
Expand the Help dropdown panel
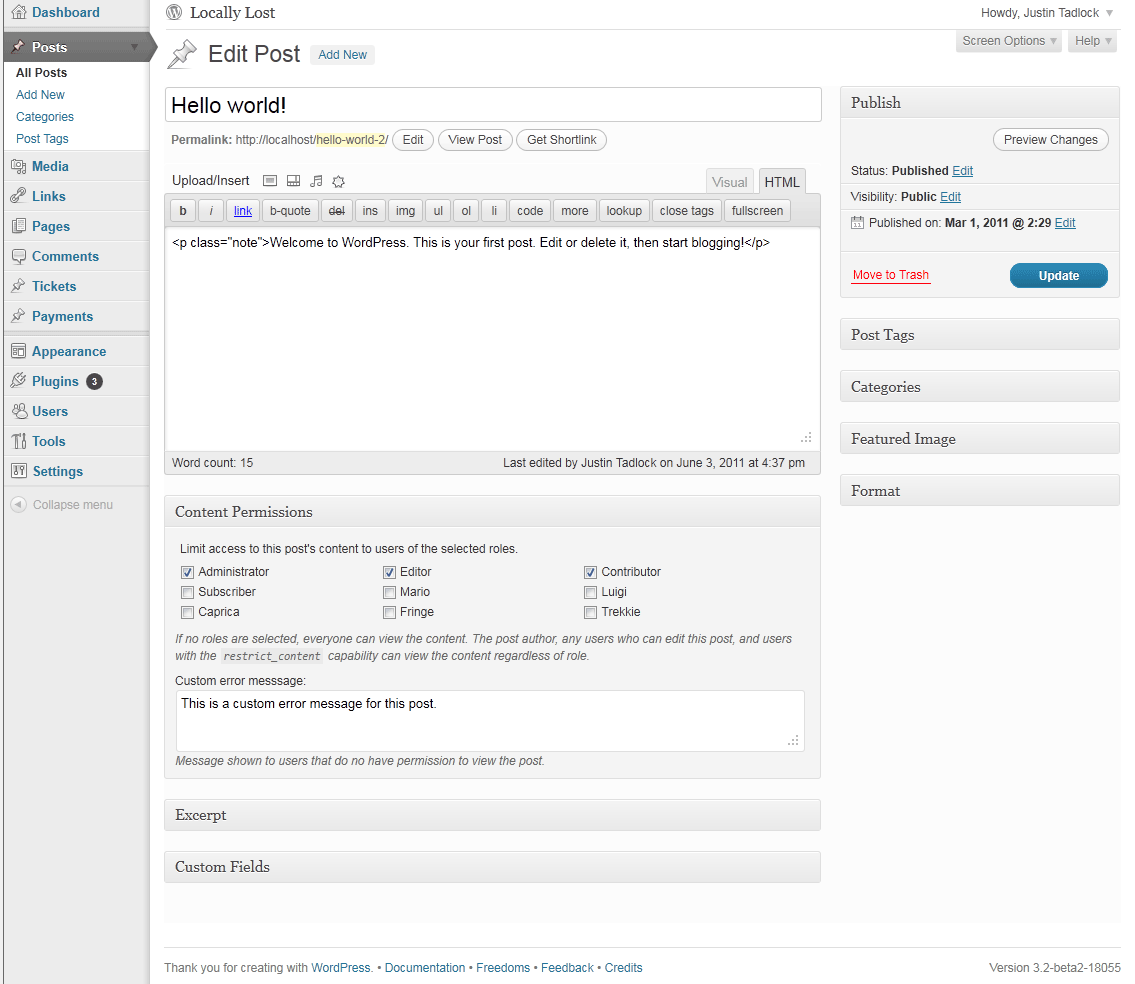(x=1092, y=41)
